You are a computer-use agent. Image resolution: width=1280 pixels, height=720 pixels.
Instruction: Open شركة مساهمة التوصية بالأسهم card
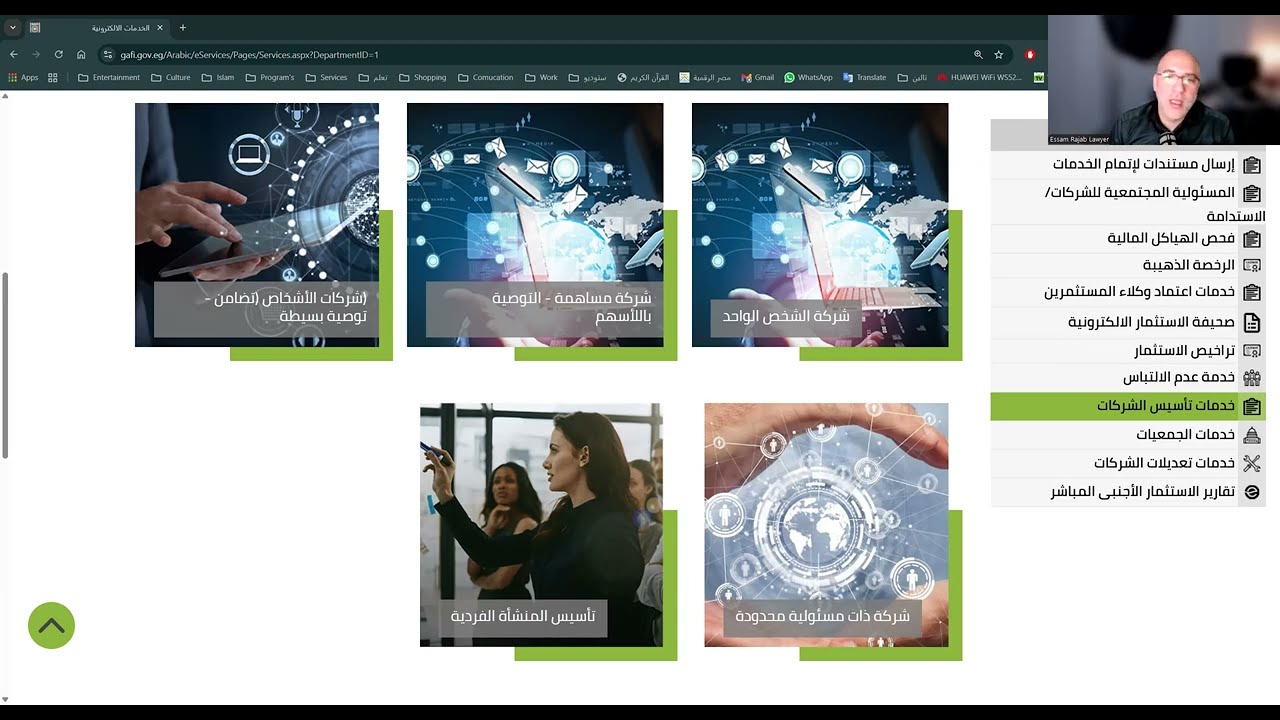pyautogui.click(x=535, y=225)
